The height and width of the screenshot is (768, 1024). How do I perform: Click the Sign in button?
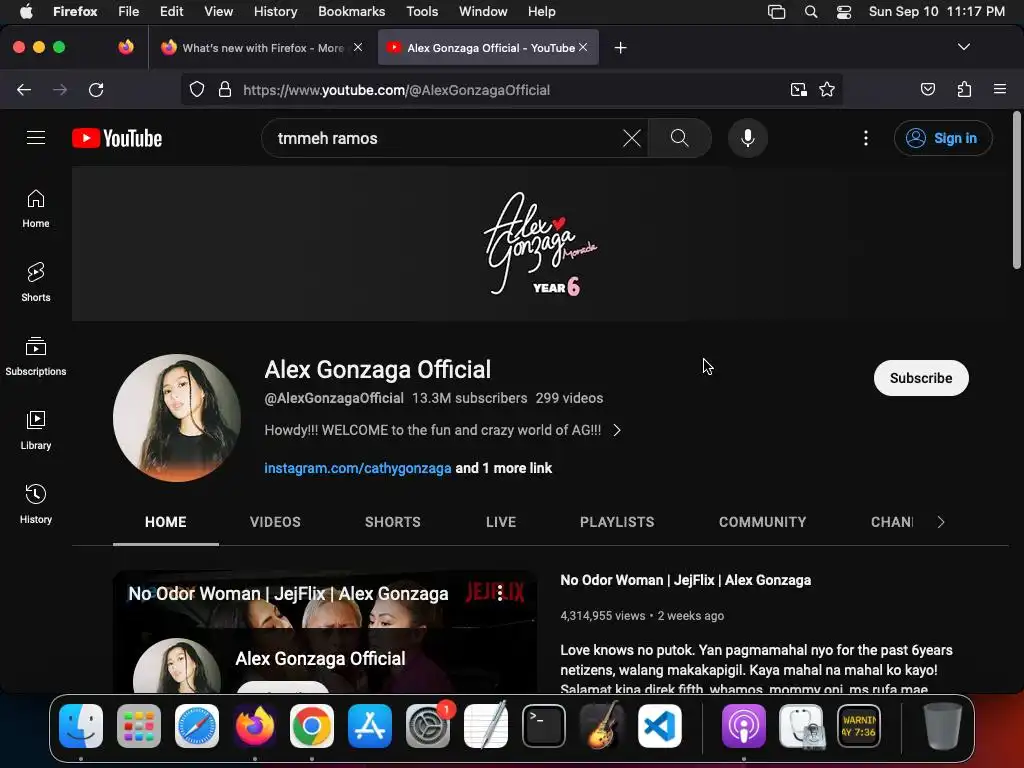(943, 138)
